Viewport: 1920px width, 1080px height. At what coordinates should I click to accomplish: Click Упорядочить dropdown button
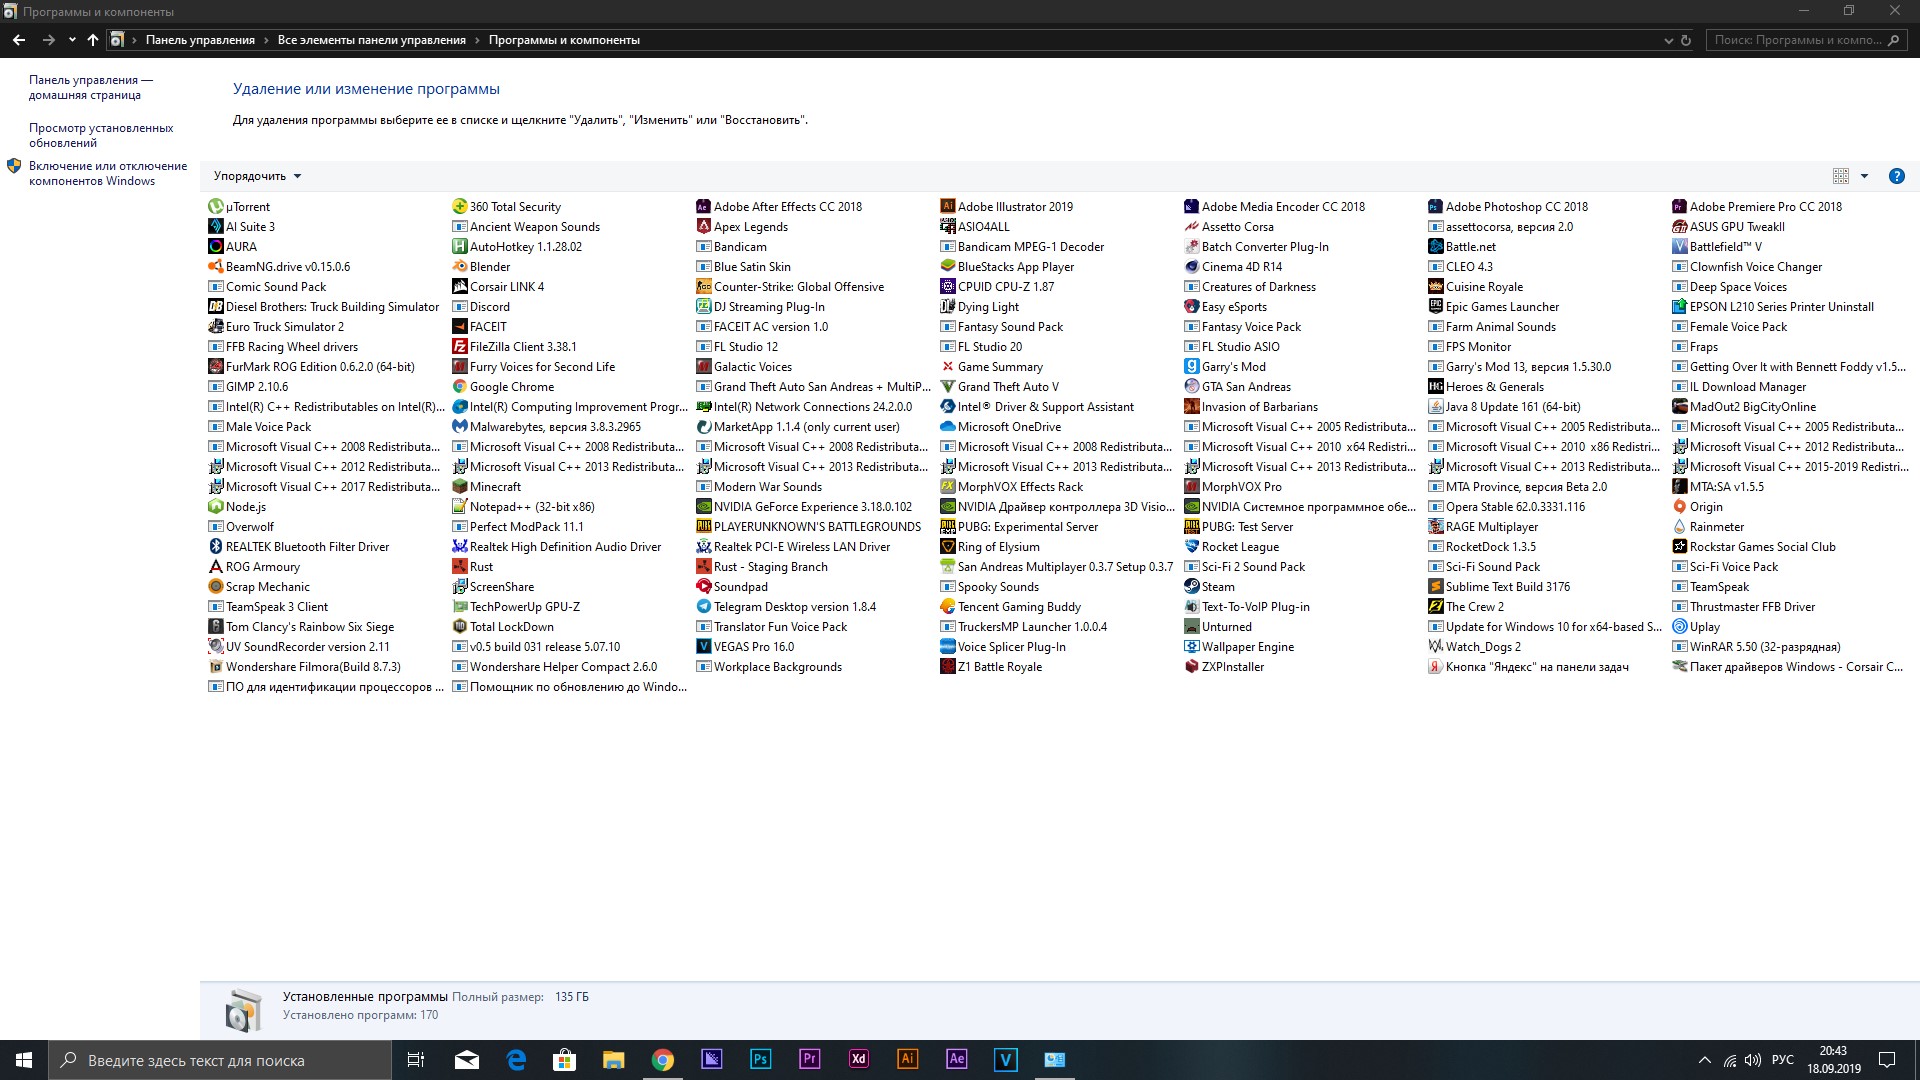[x=256, y=174]
